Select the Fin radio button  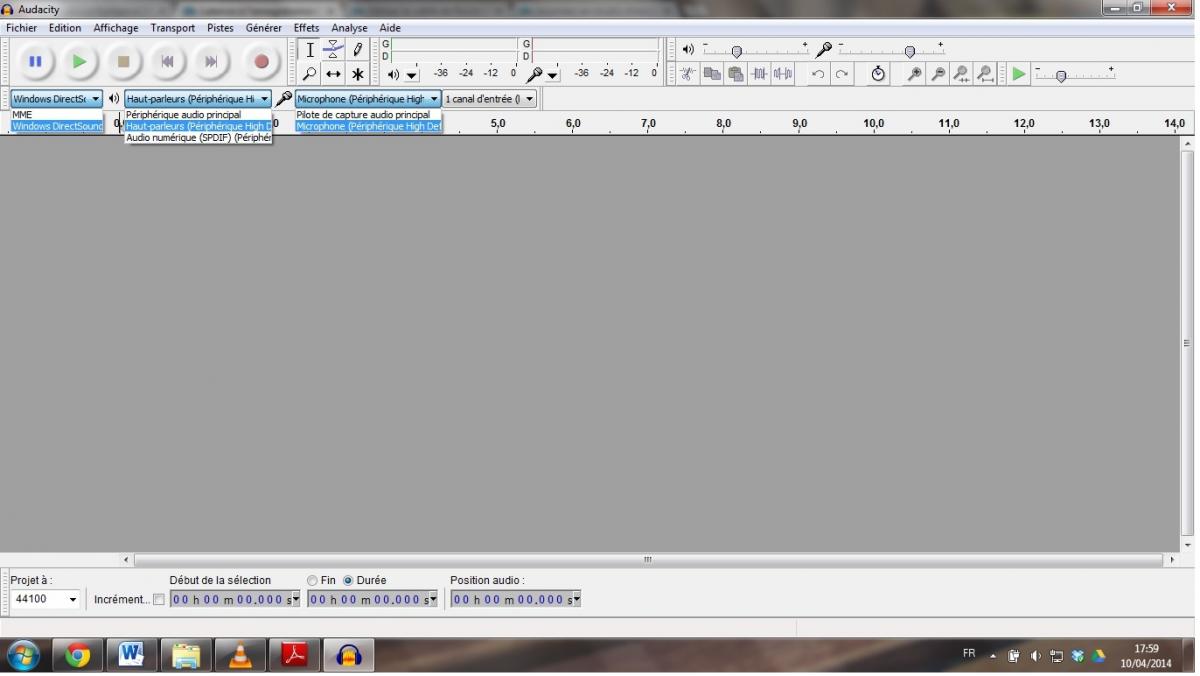coord(313,581)
